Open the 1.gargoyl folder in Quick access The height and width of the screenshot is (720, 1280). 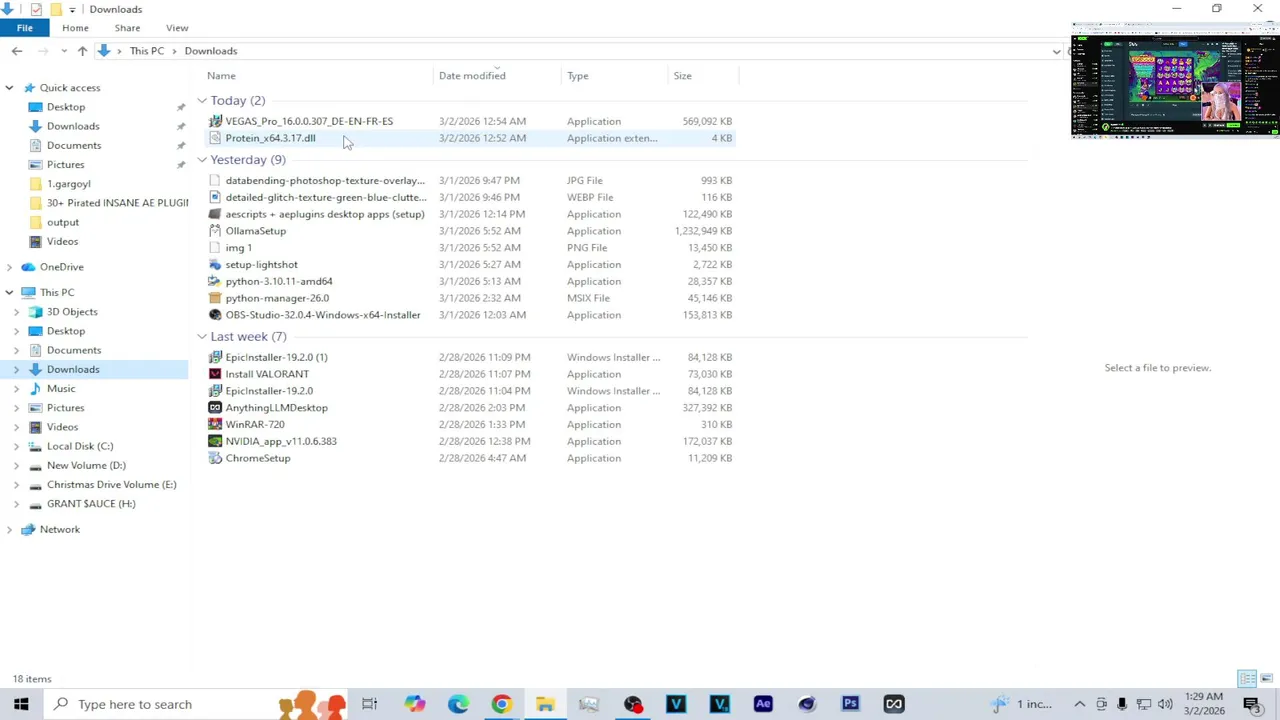tap(69, 184)
